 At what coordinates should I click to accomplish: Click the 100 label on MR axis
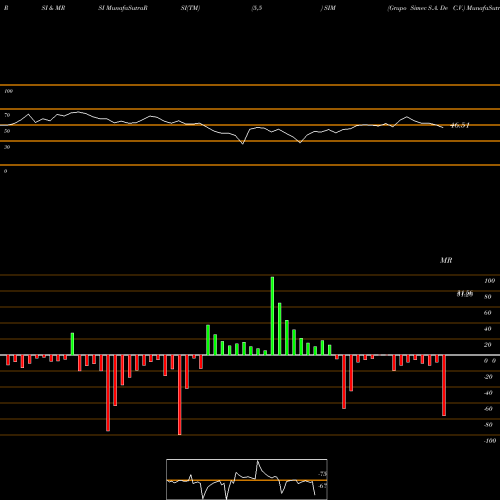coord(489,281)
